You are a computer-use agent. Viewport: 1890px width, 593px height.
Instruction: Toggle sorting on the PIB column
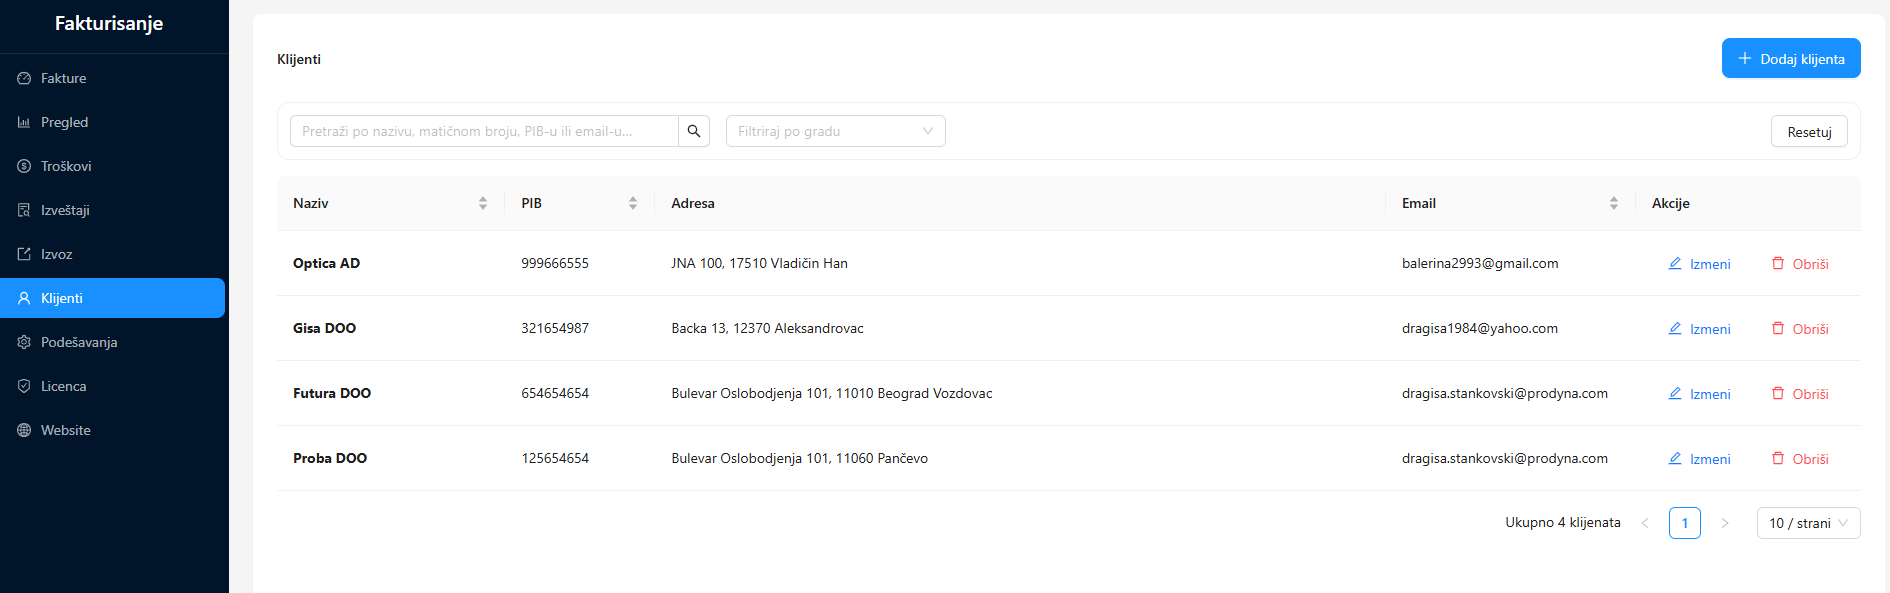(x=632, y=203)
